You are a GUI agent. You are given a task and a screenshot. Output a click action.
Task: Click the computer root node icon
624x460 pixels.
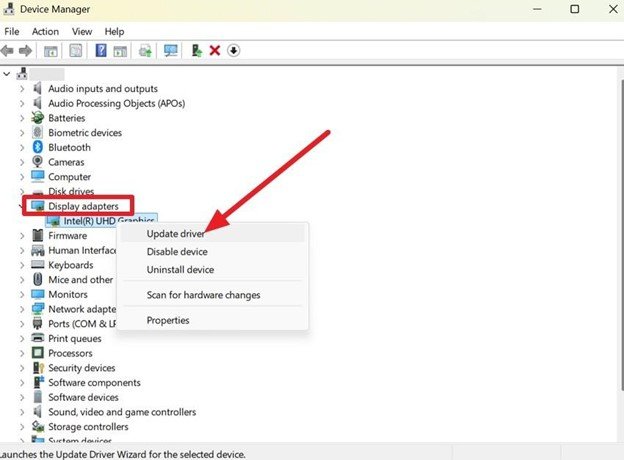pyautogui.click(x=22, y=74)
